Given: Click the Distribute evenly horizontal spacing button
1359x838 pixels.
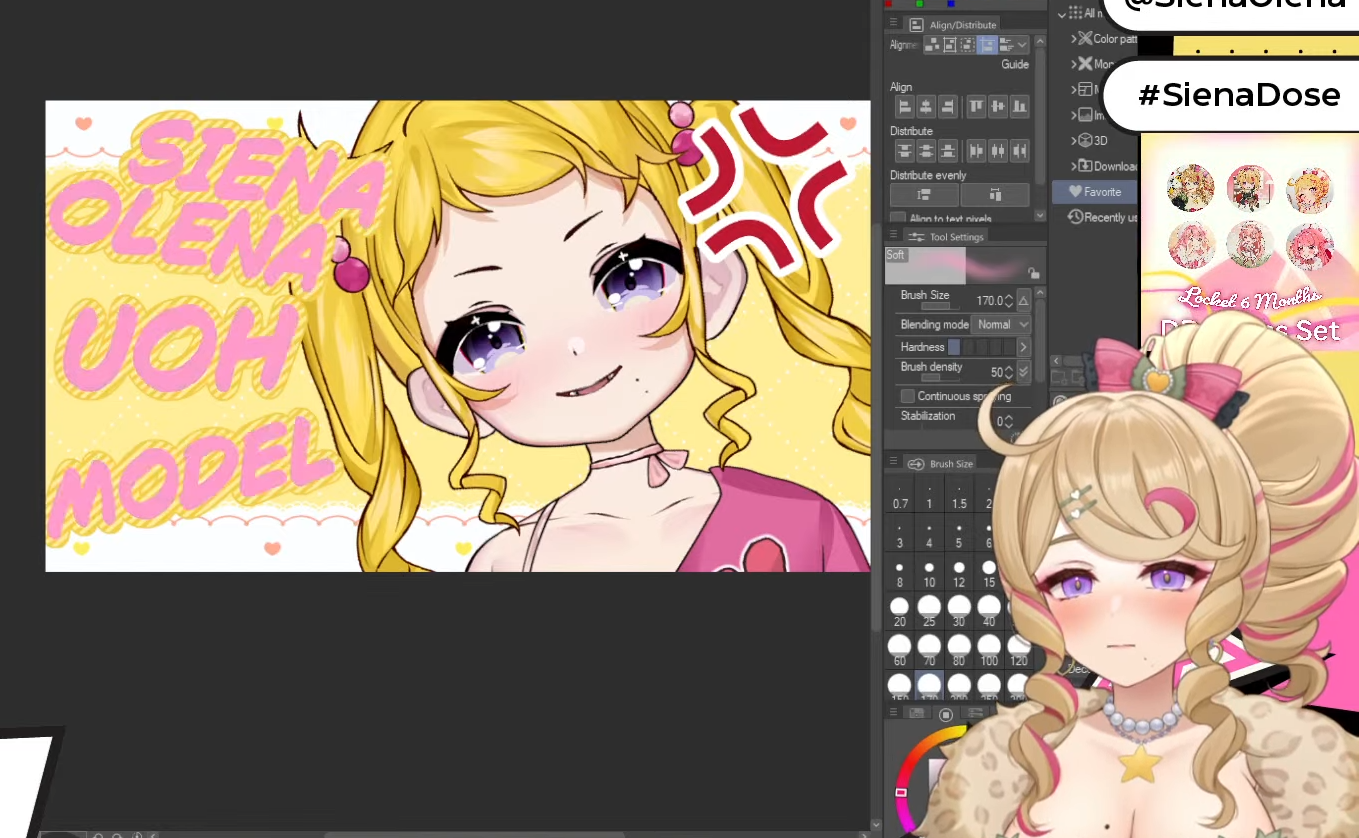Looking at the screenshot, I should pos(995,195).
